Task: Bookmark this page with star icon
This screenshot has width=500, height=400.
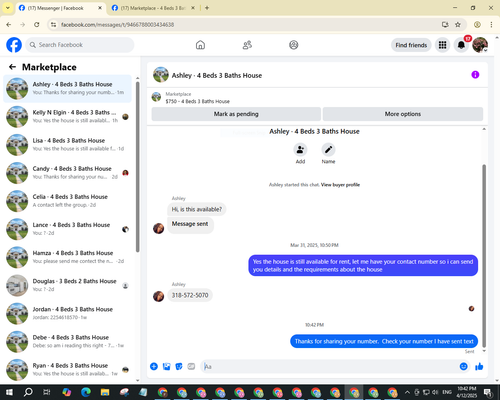Action: [458, 25]
